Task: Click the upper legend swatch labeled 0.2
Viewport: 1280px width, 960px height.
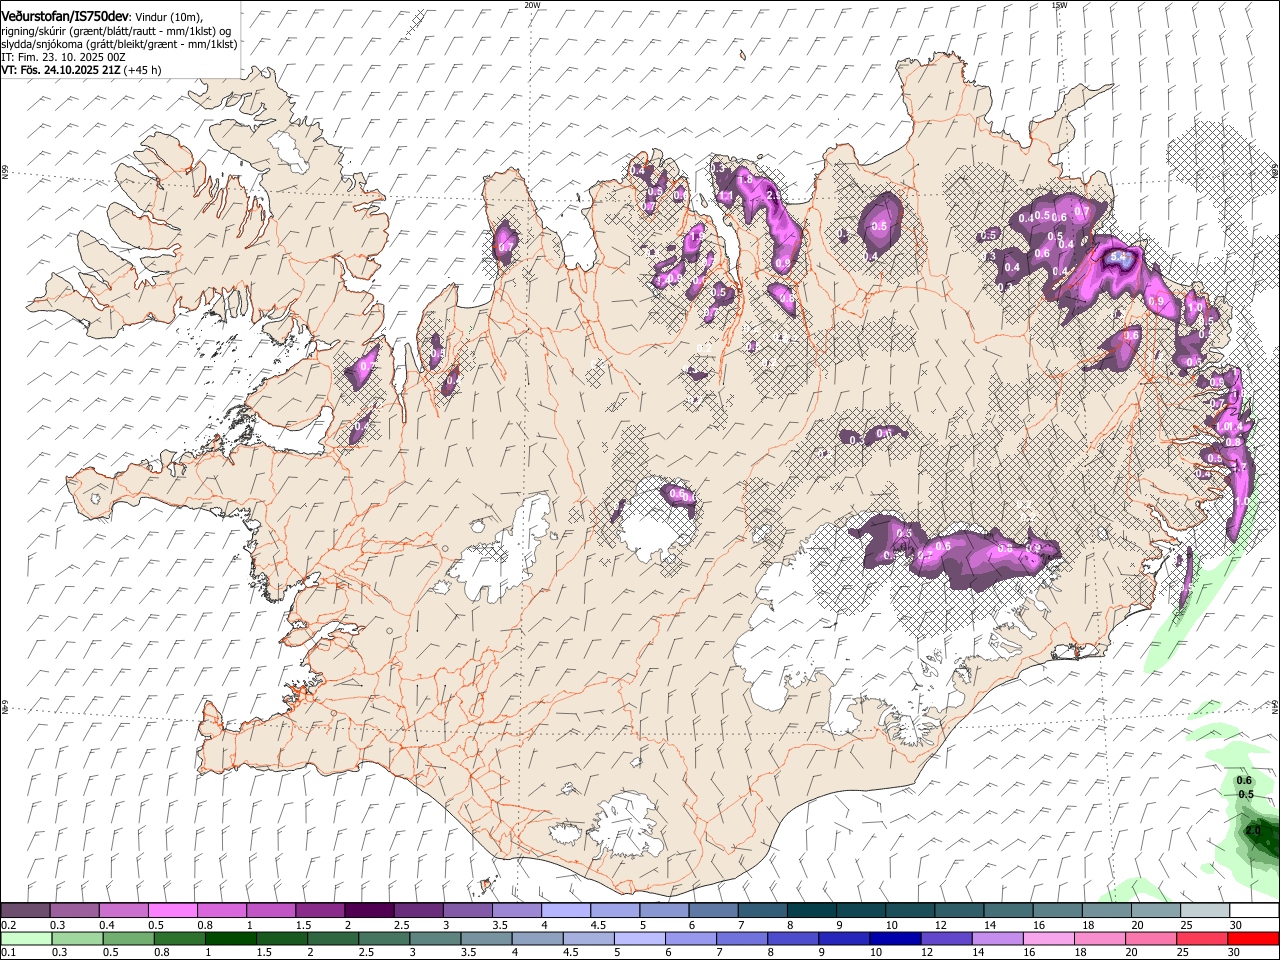Action: [26, 911]
